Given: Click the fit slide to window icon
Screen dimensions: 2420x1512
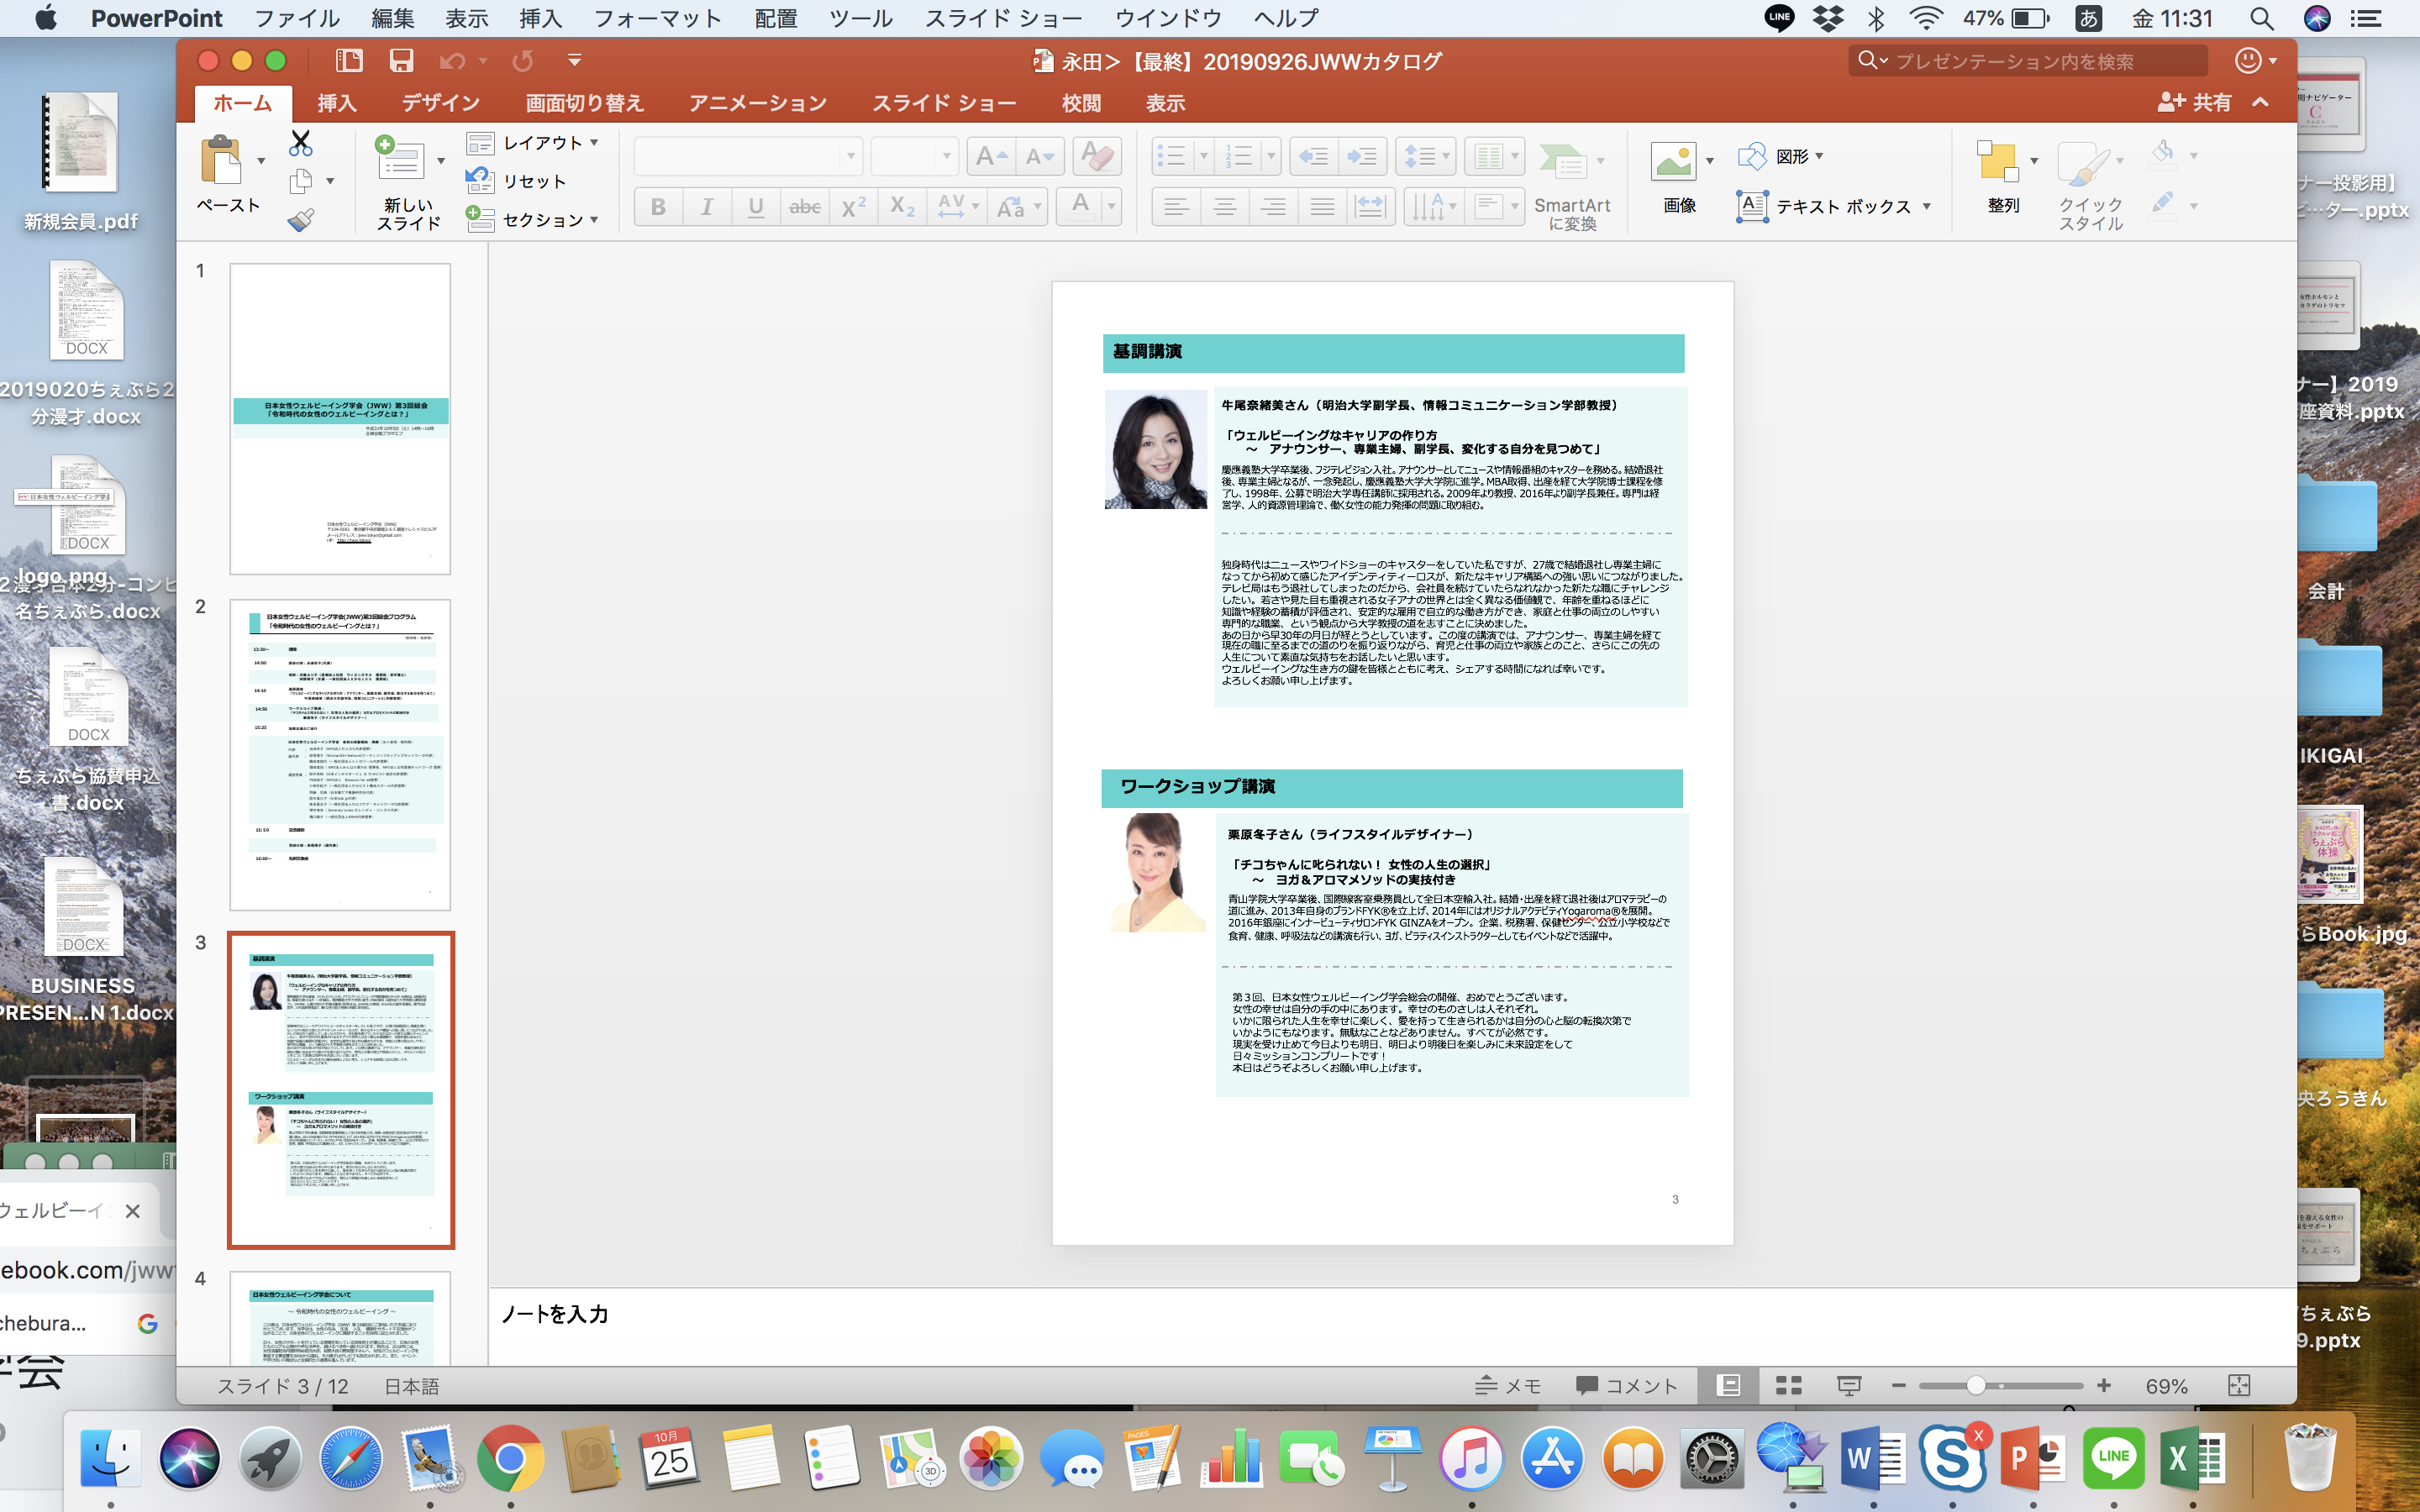Looking at the screenshot, I should coord(2238,1385).
